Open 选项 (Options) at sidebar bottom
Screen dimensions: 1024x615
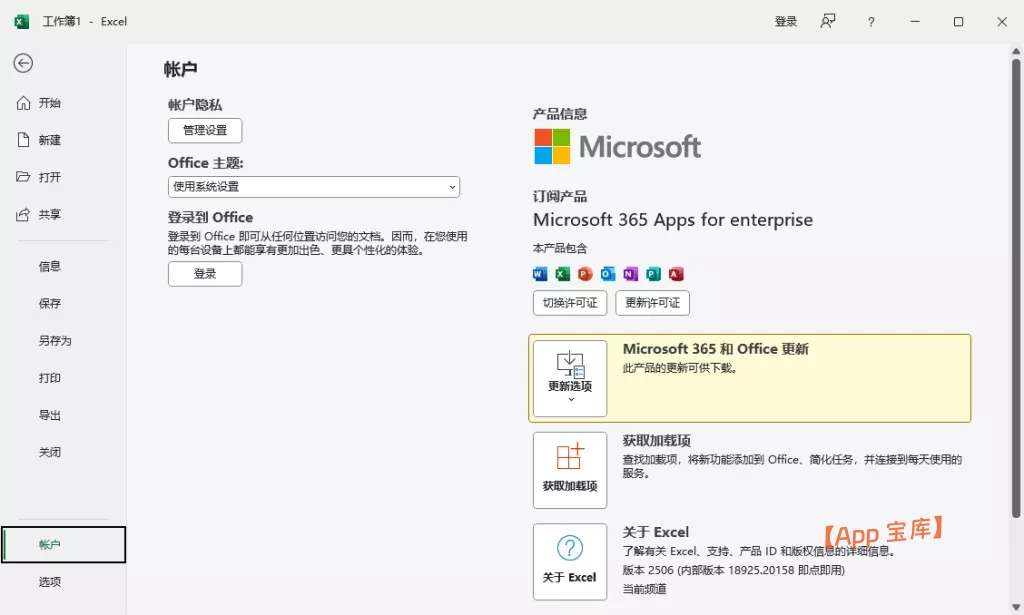(50, 582)
